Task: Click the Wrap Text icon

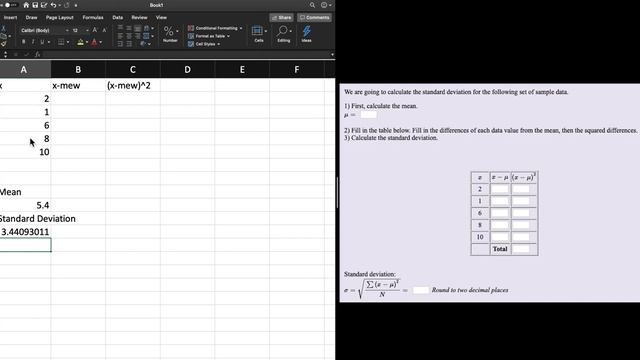Action: point(147,28)
